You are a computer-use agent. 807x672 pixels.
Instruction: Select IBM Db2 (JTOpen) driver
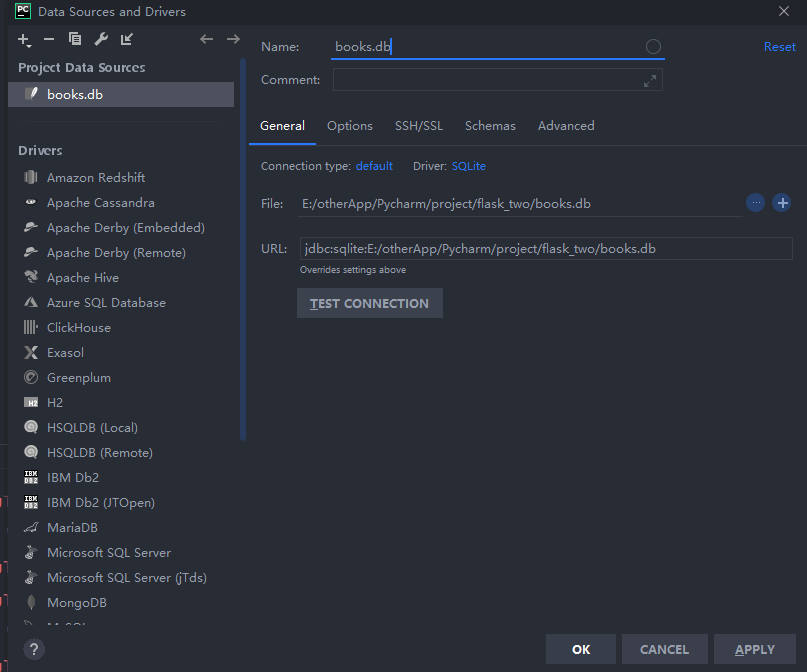point(121,502)
